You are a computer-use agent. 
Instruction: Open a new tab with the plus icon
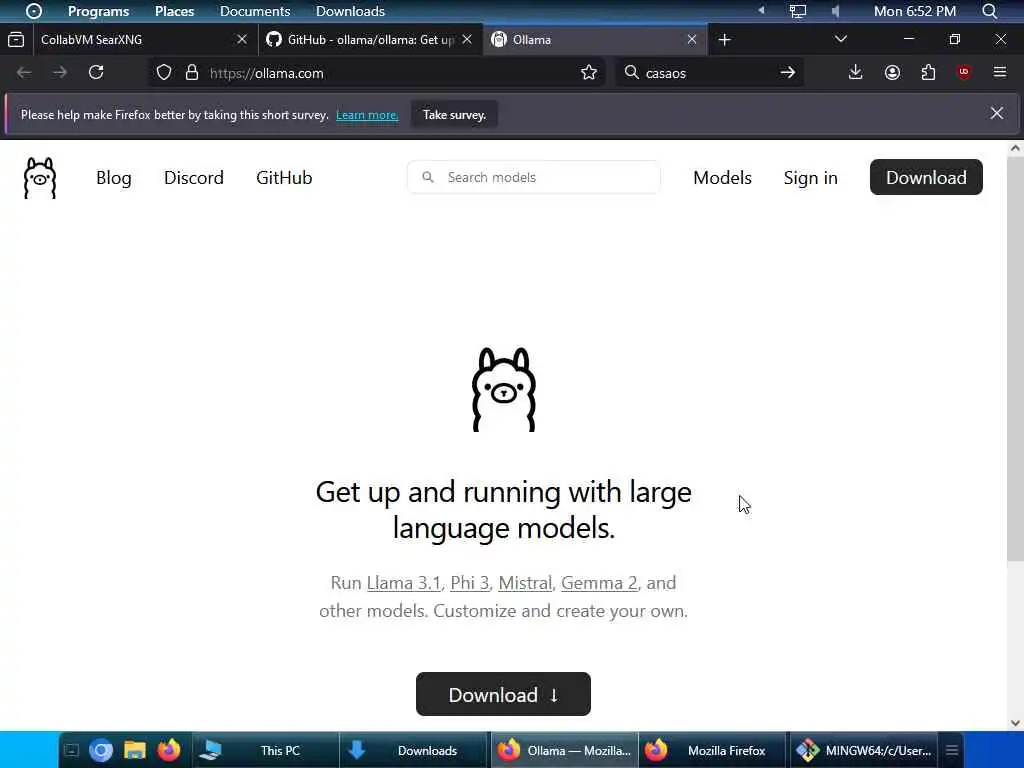tap(724, 40)
